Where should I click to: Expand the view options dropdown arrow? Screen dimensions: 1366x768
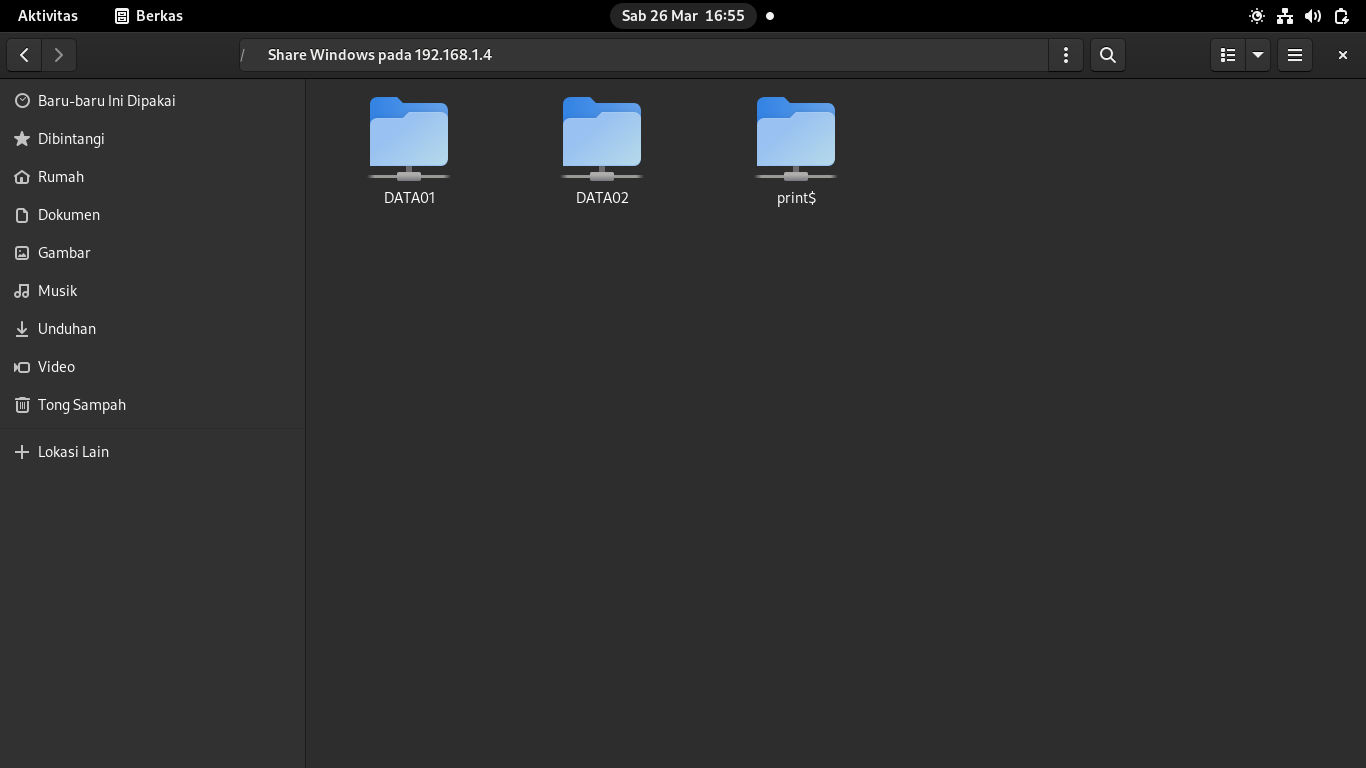[x=1258, y=55]
